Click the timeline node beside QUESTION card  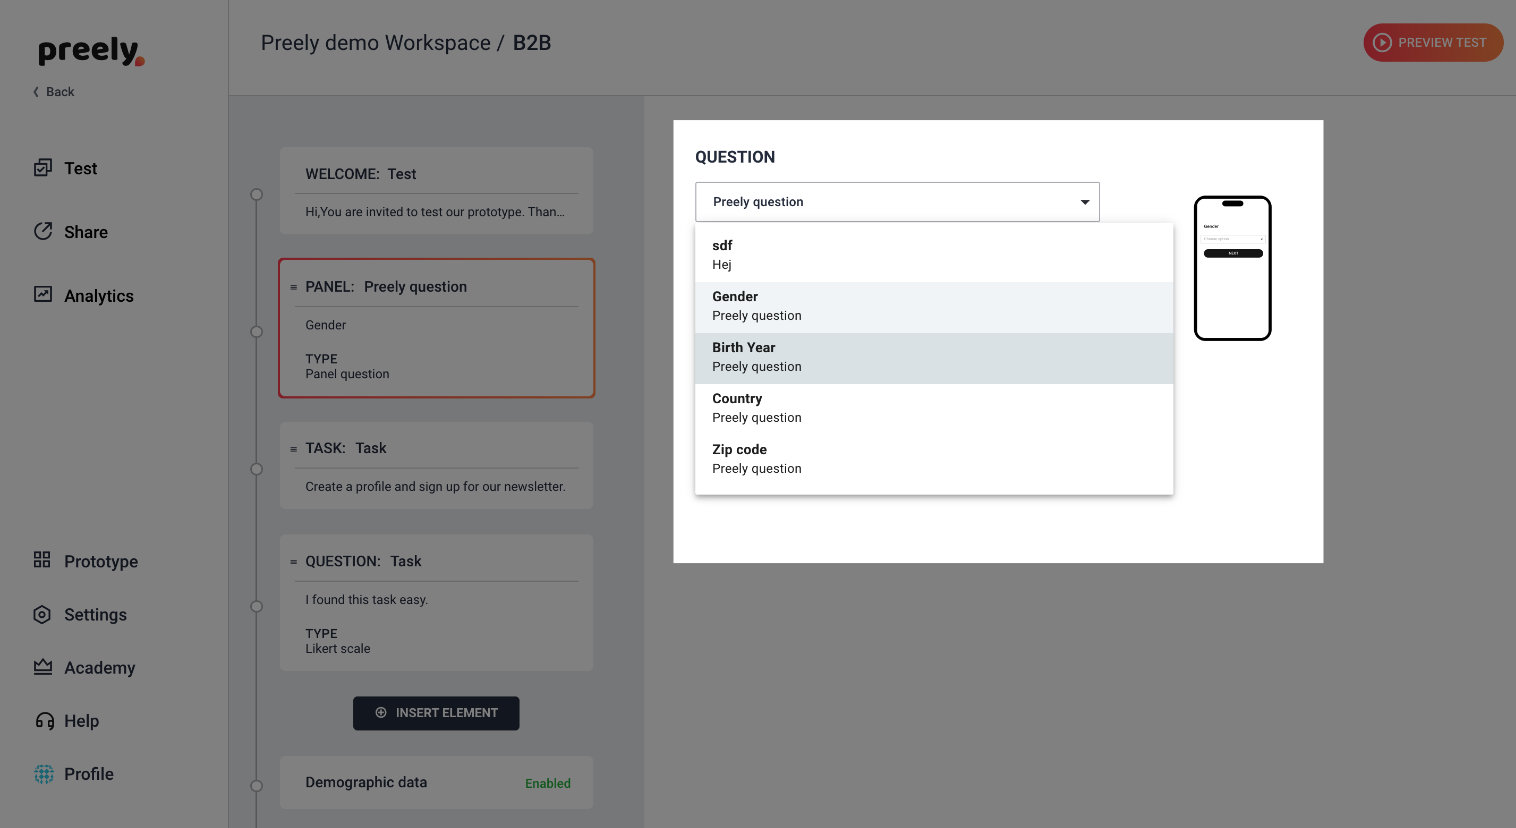point(257,607)
